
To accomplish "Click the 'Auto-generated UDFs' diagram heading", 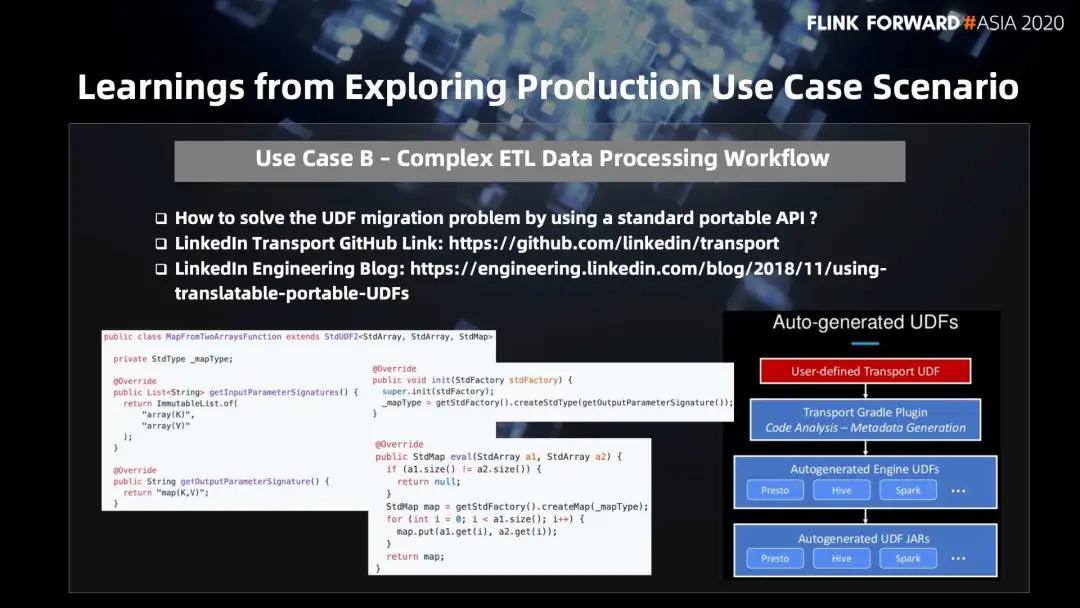I will pyautogui.click(x=865, y=322).
